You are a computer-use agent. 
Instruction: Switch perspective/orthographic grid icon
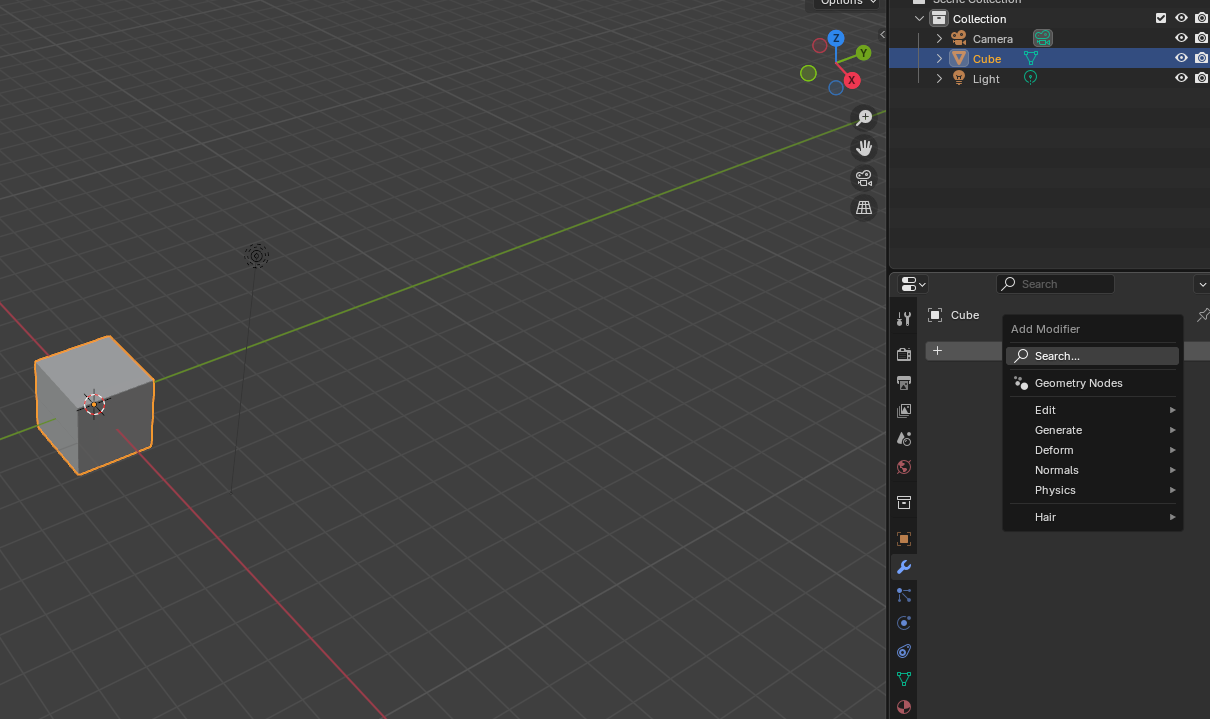click(x=864, y=208)
